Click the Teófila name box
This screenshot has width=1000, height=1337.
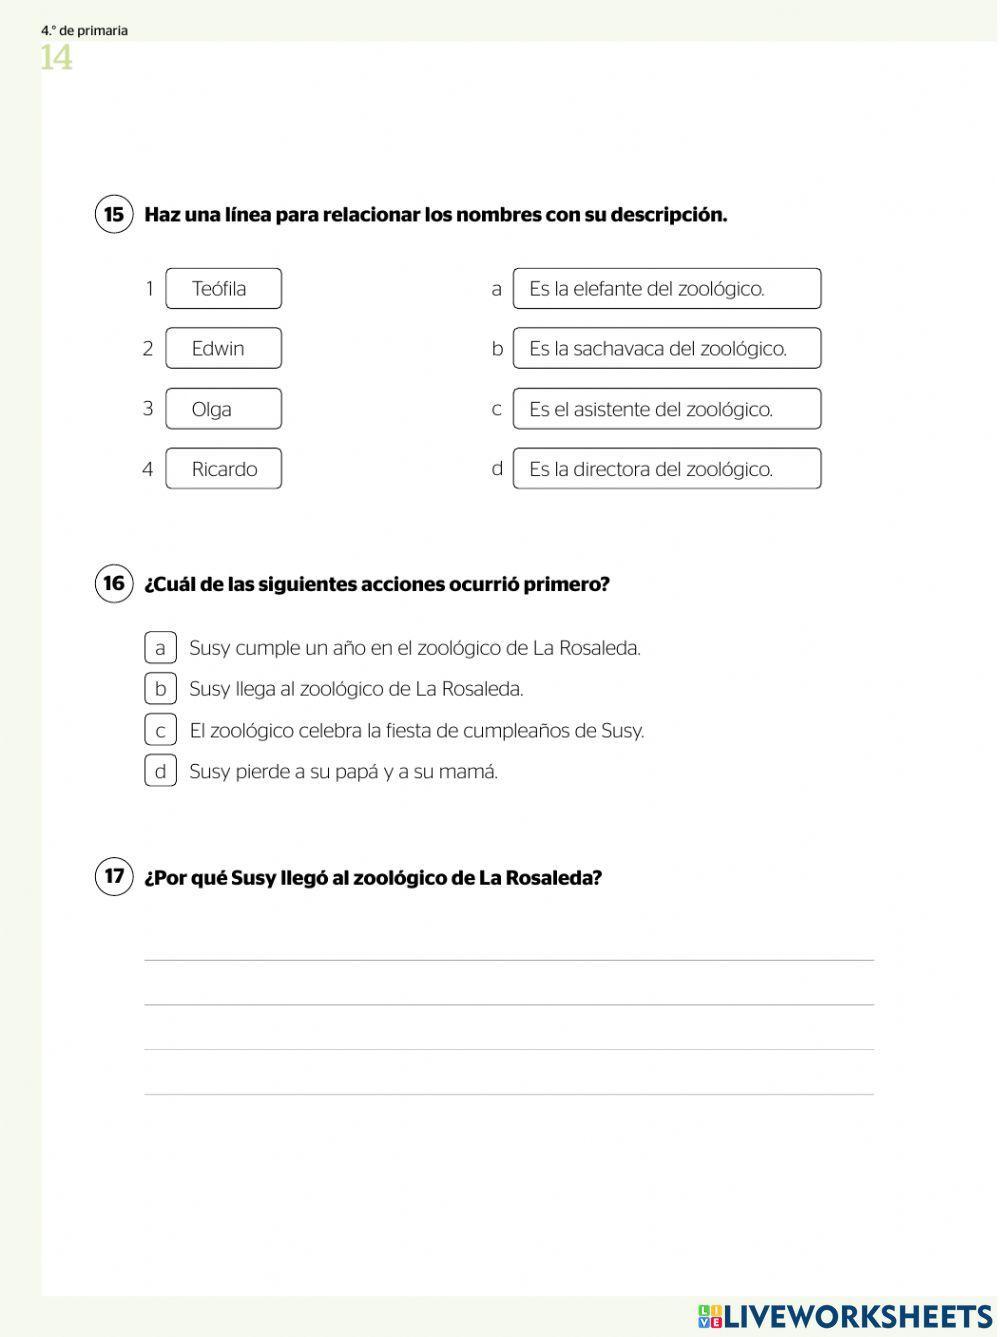(x=223, y=289)
